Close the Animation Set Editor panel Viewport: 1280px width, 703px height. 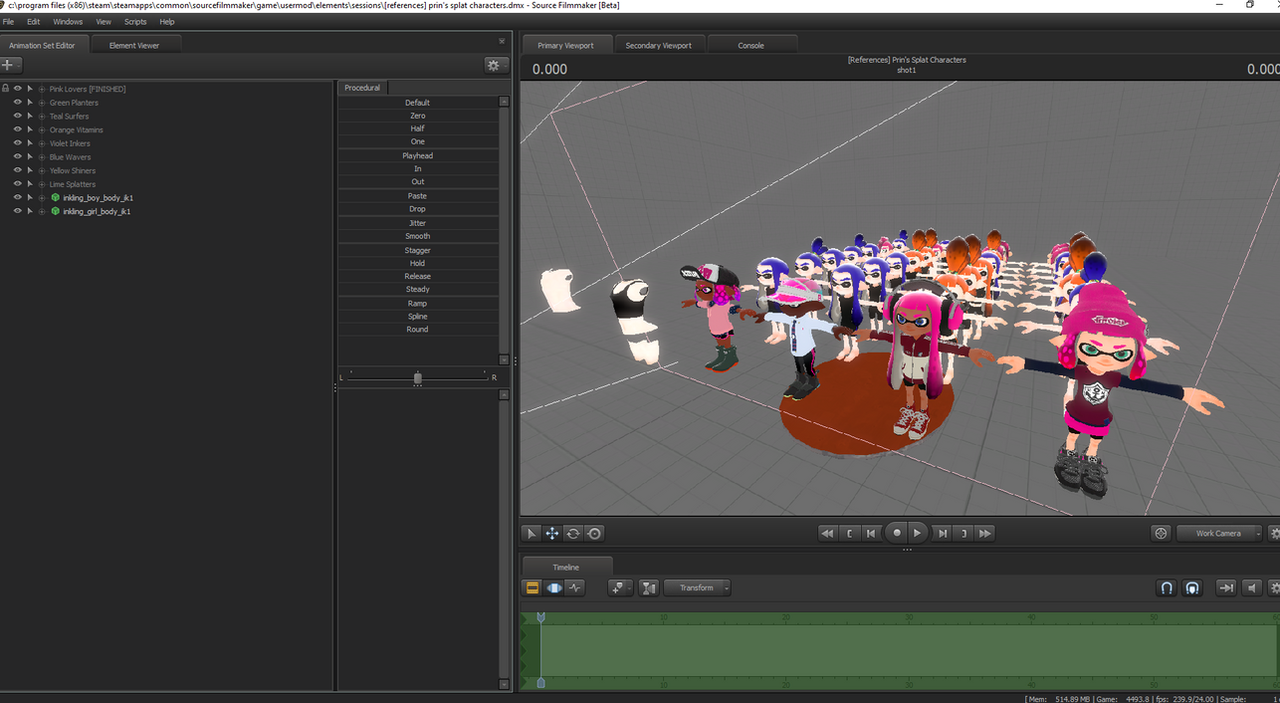(x=502, y=41)
